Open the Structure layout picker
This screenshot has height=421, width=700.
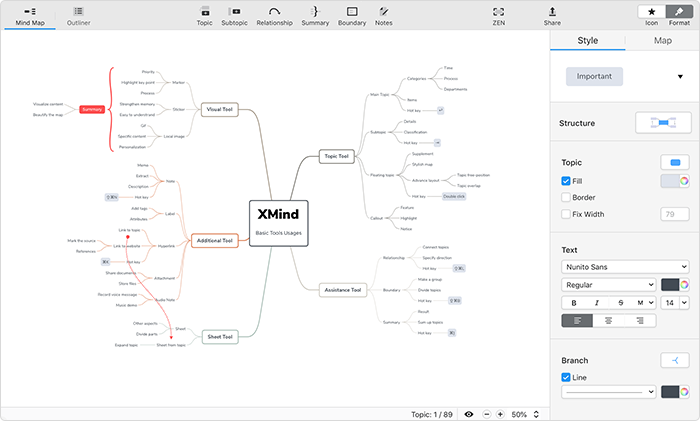pyautogui.click(x=663, y=123)
